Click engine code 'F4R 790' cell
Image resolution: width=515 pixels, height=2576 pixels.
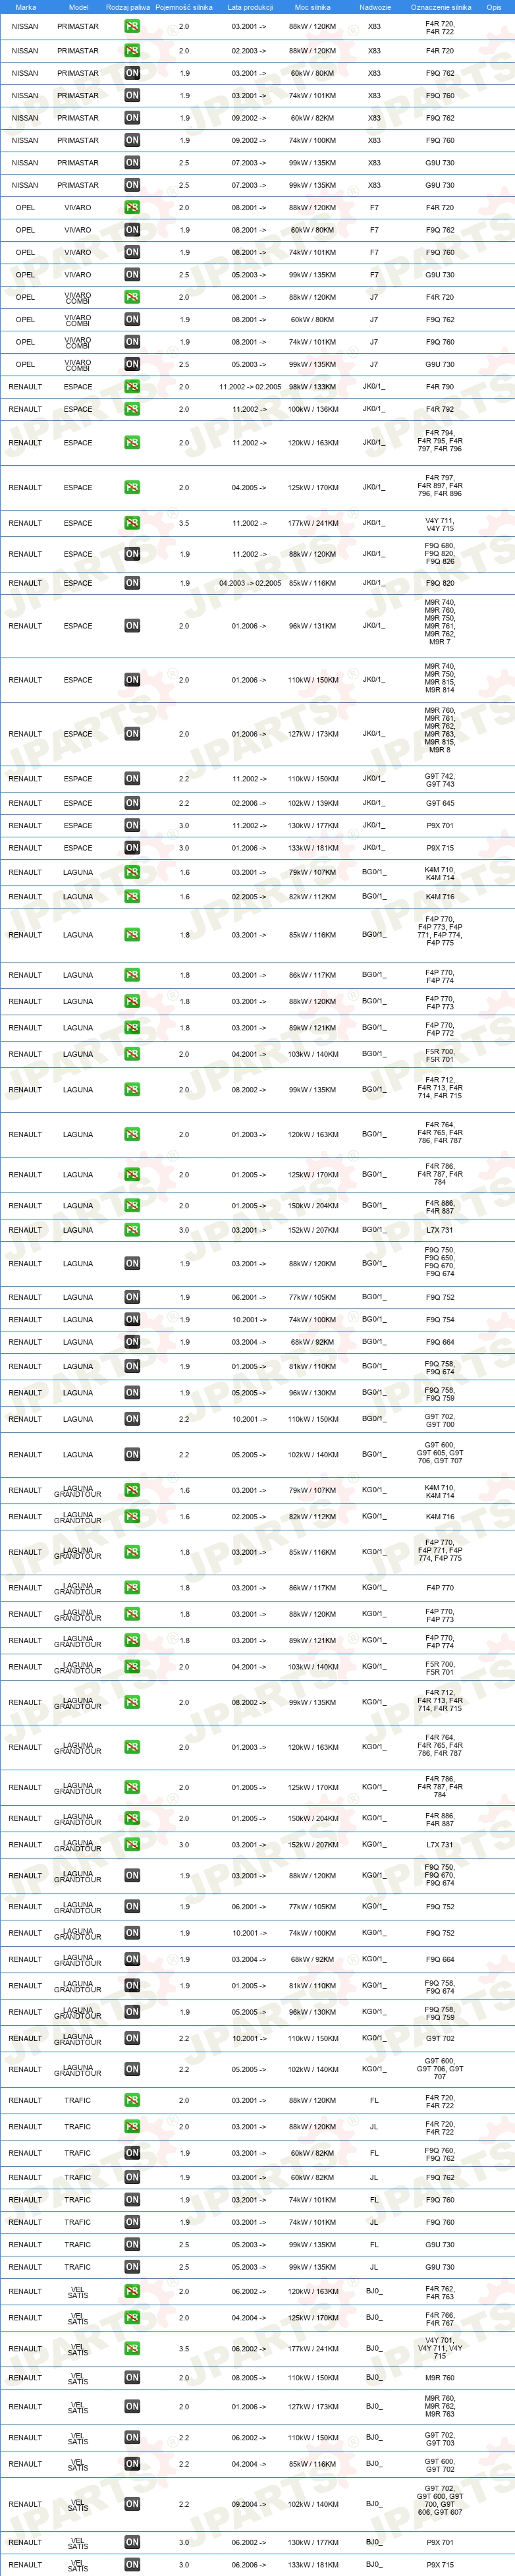pyautogui.click(x=440, y=387)
